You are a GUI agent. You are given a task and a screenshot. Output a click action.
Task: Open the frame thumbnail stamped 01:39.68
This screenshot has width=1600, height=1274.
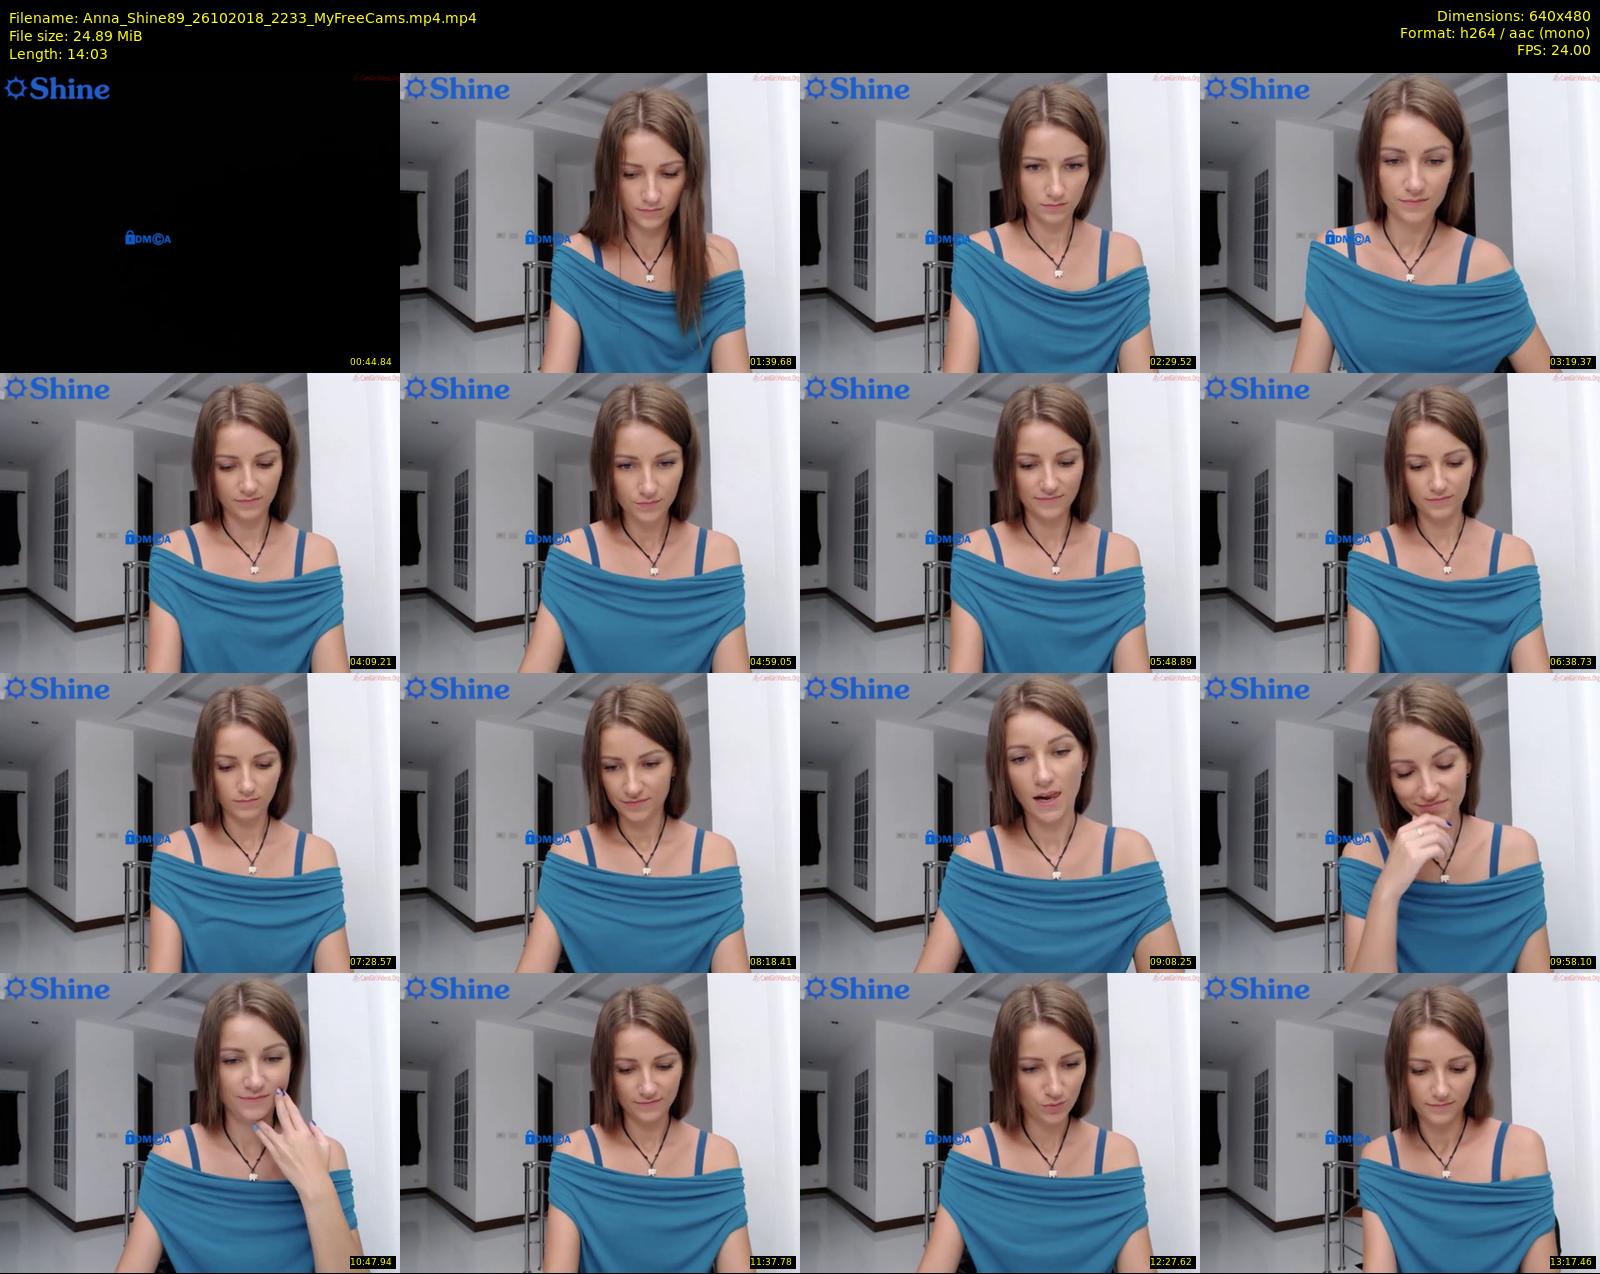tap(600, 222)
